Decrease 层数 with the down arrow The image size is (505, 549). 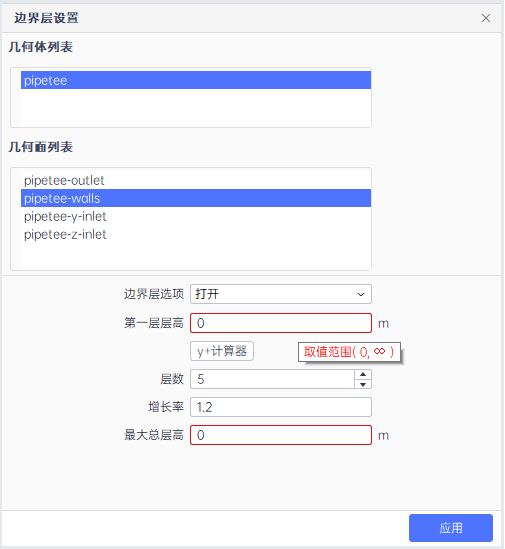[x=363, y=384]
